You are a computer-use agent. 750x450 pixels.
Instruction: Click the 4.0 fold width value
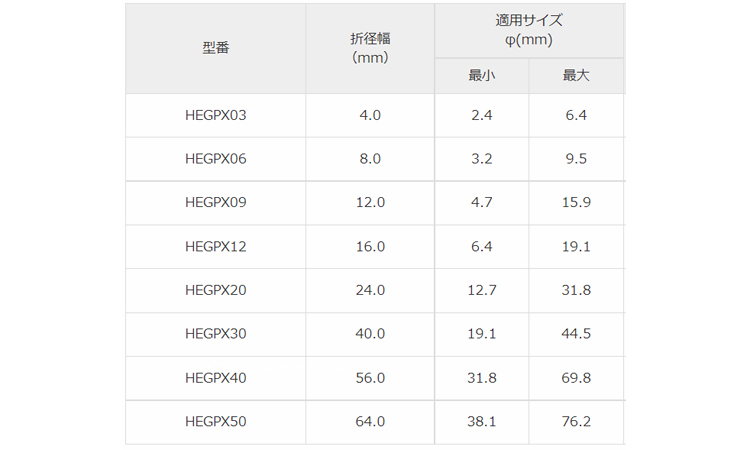370,115
